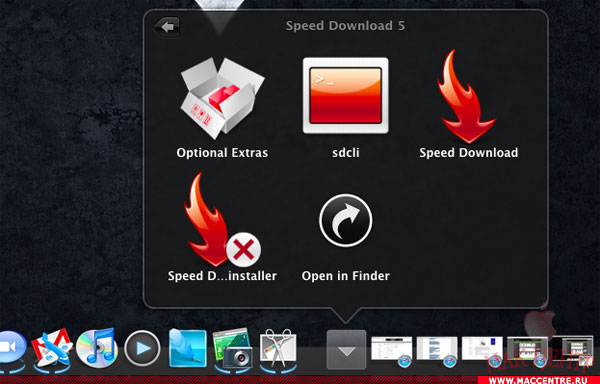Click the 'Speed D...installer' label
Image resolution: width=600 pixels, height=384 pixels.
click(222, 276)
